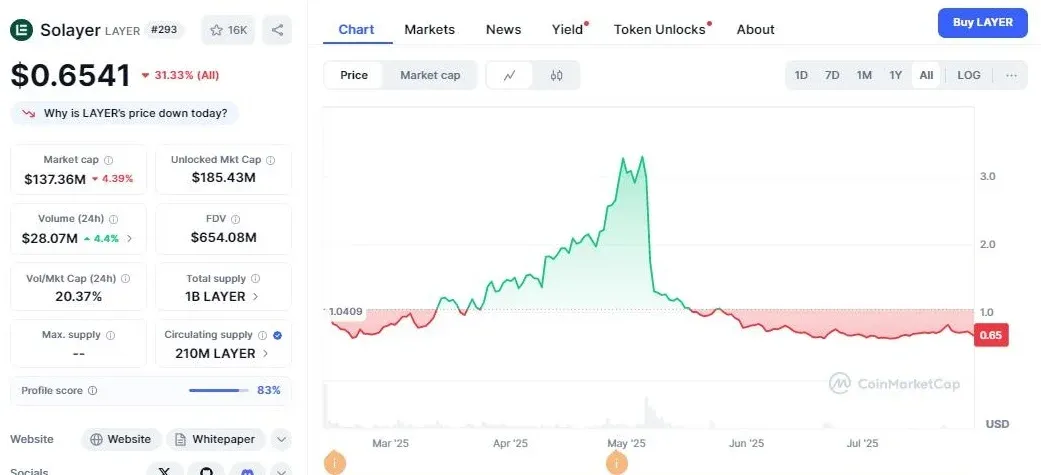The width and height of the screenshot is (1041, 475).
Task: Click the Profile score progress bar
Action: click(218, 391)
